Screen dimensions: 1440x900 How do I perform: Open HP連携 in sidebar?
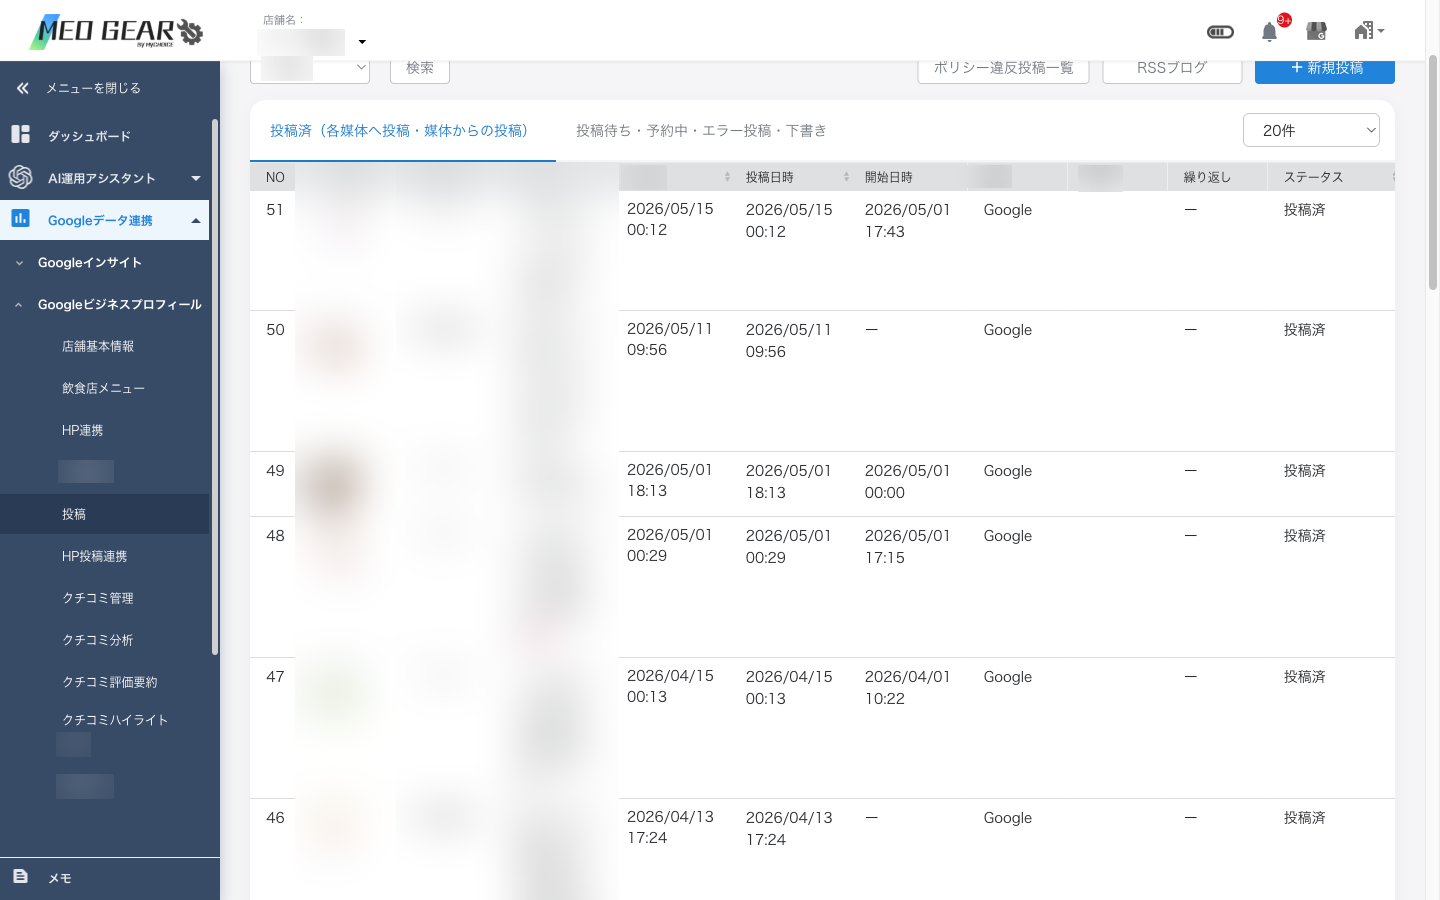[82, 430]
